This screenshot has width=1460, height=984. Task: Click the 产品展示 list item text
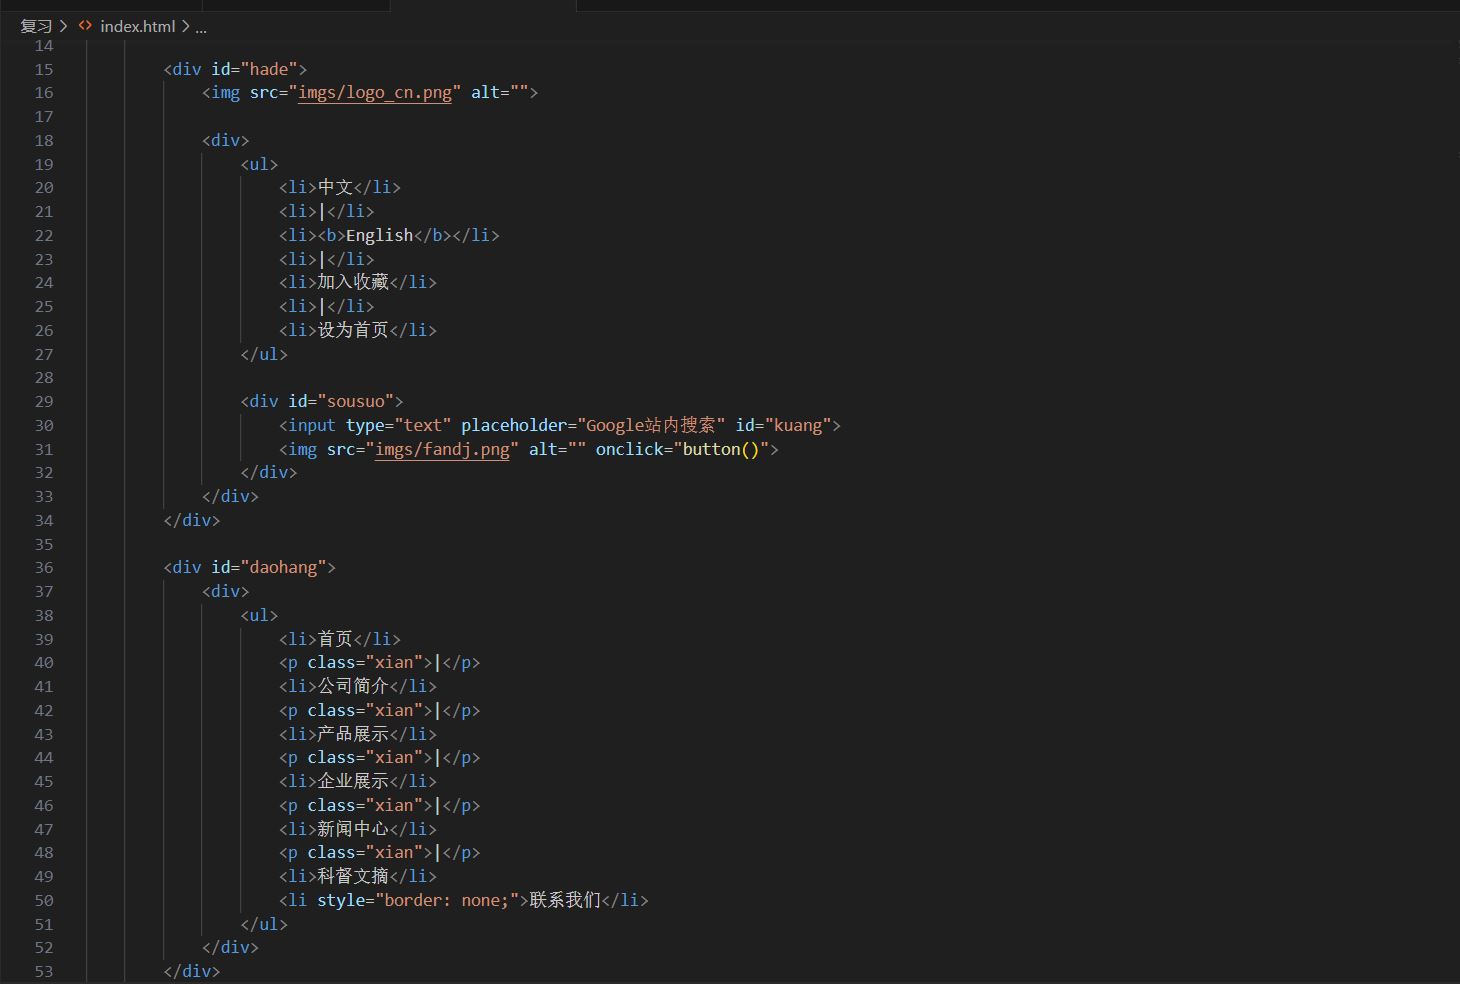pos(353,735)
